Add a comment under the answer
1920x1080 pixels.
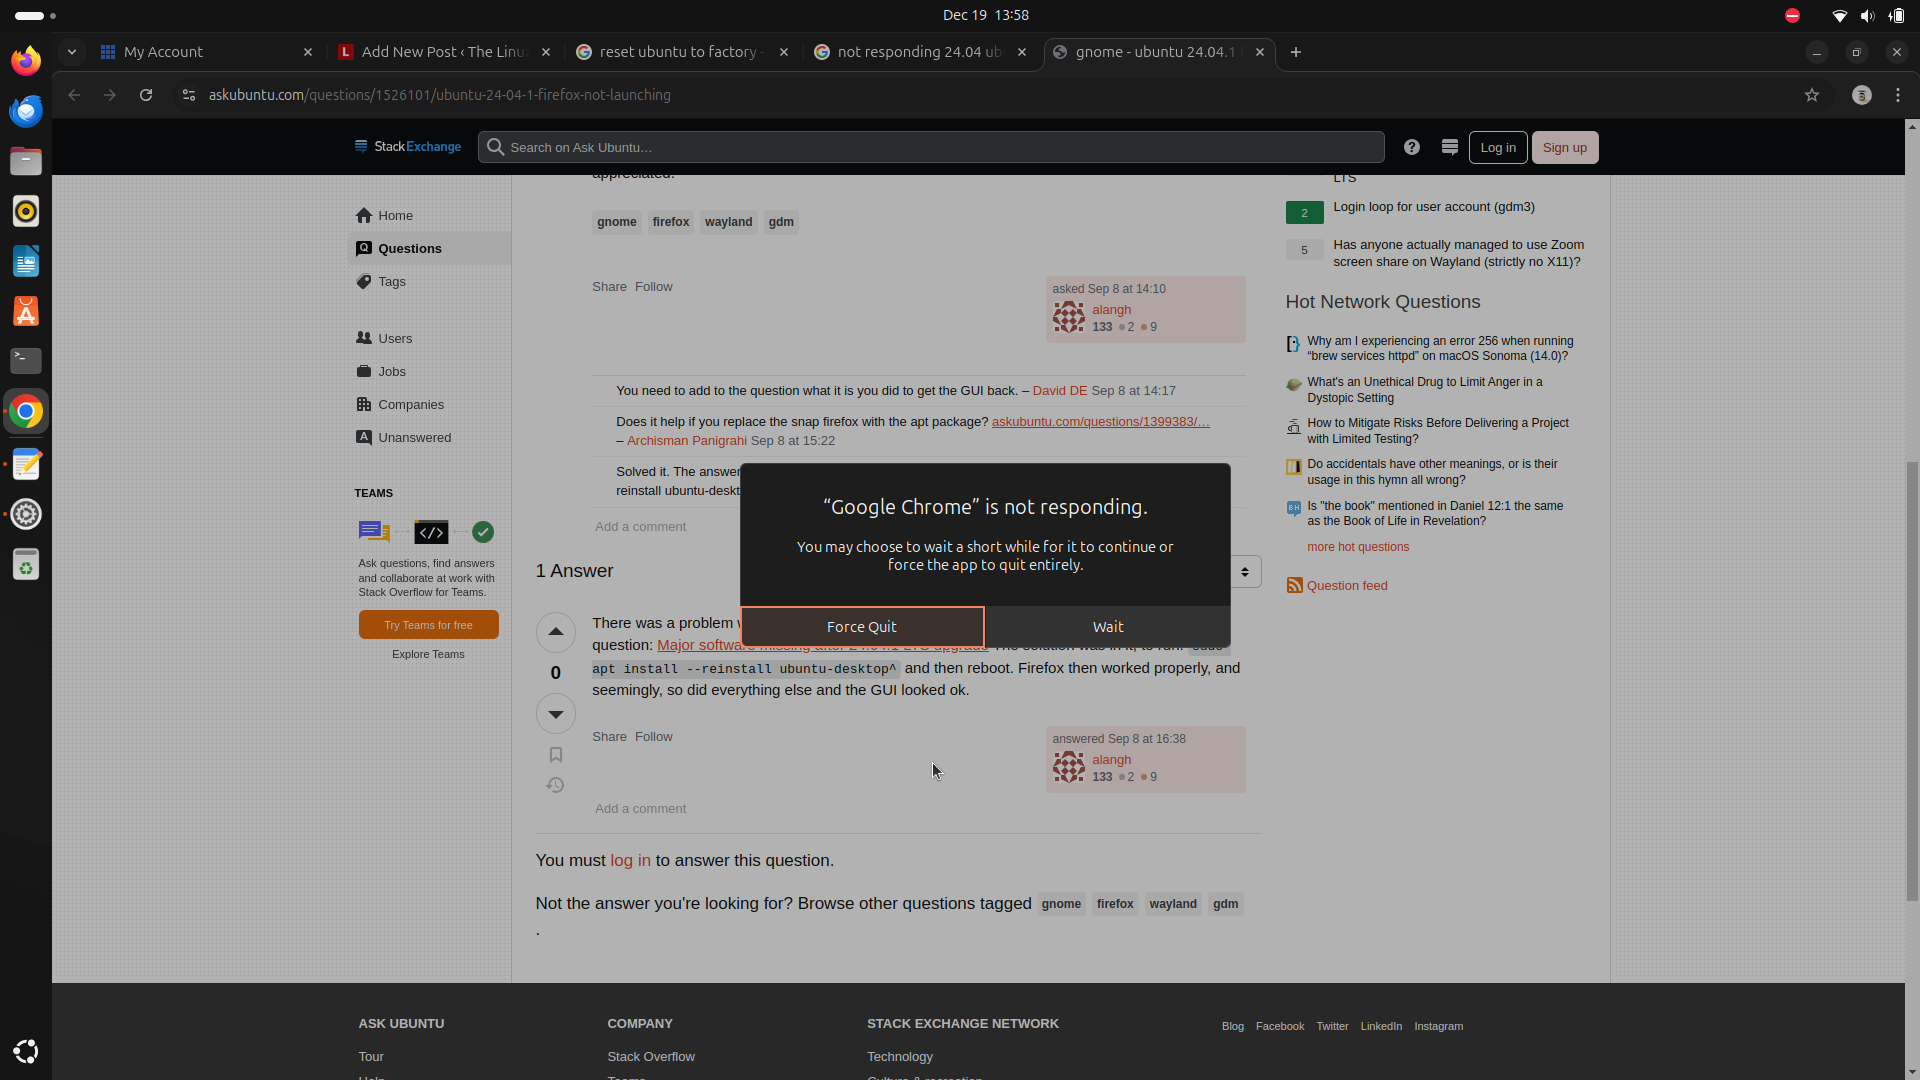[640, 809]
